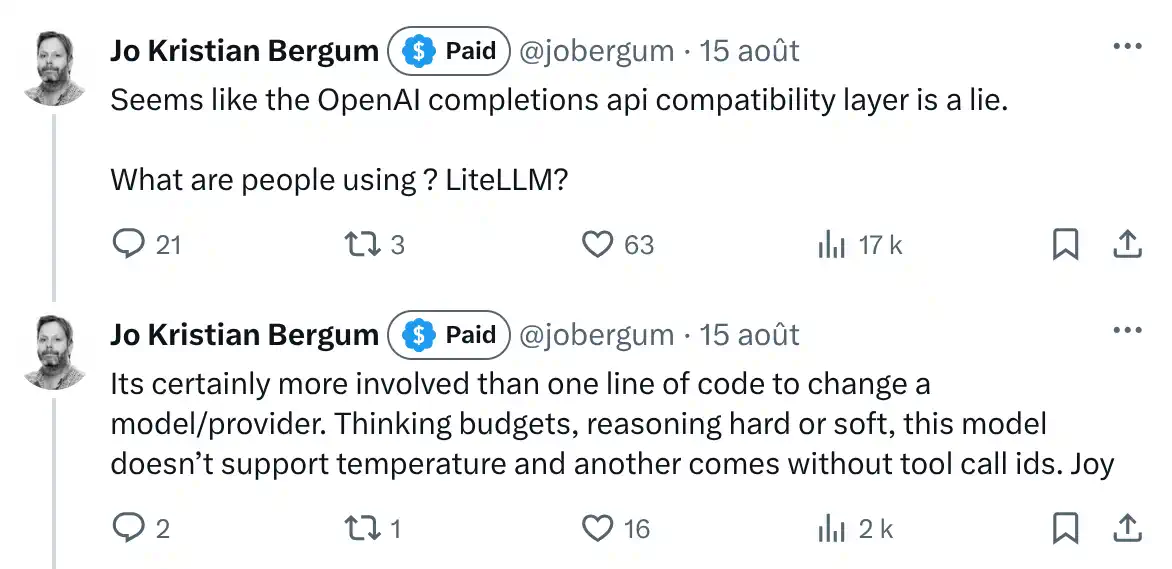Click @jobergum handle on second tweet
This screenshot has height=569, width=1172.
click(596, 335)
